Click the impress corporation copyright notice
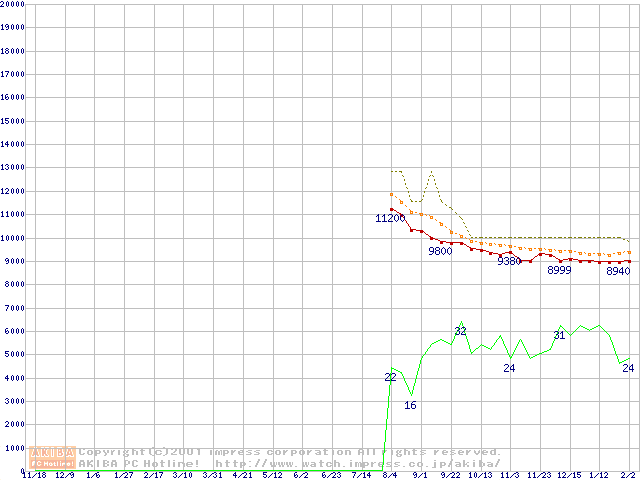Viewport: 640px width, 480px height. (x=290, y=452)
